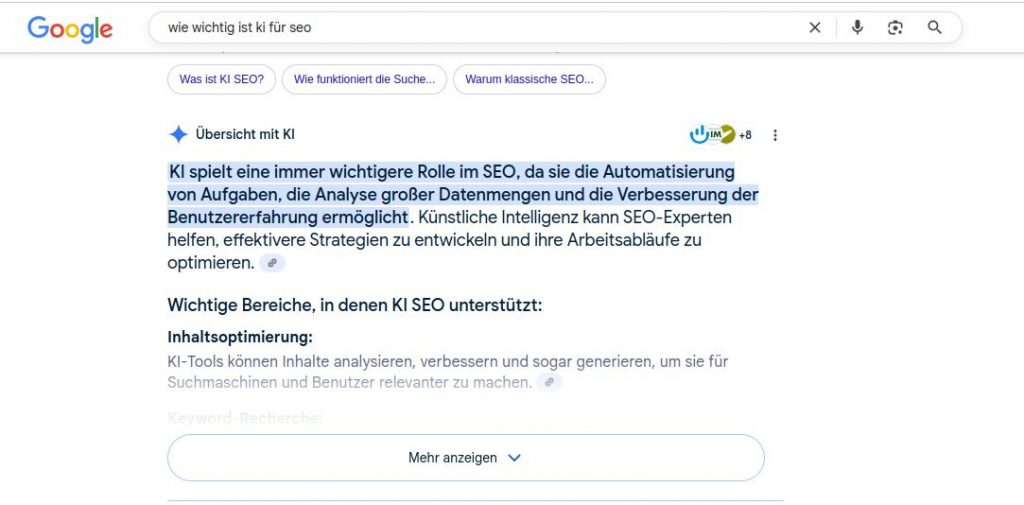The image size is (1024, 505).
Task: Select the "Warum klassische SEO..." chip
Action: pyautogui.click(x=529, y=80)
